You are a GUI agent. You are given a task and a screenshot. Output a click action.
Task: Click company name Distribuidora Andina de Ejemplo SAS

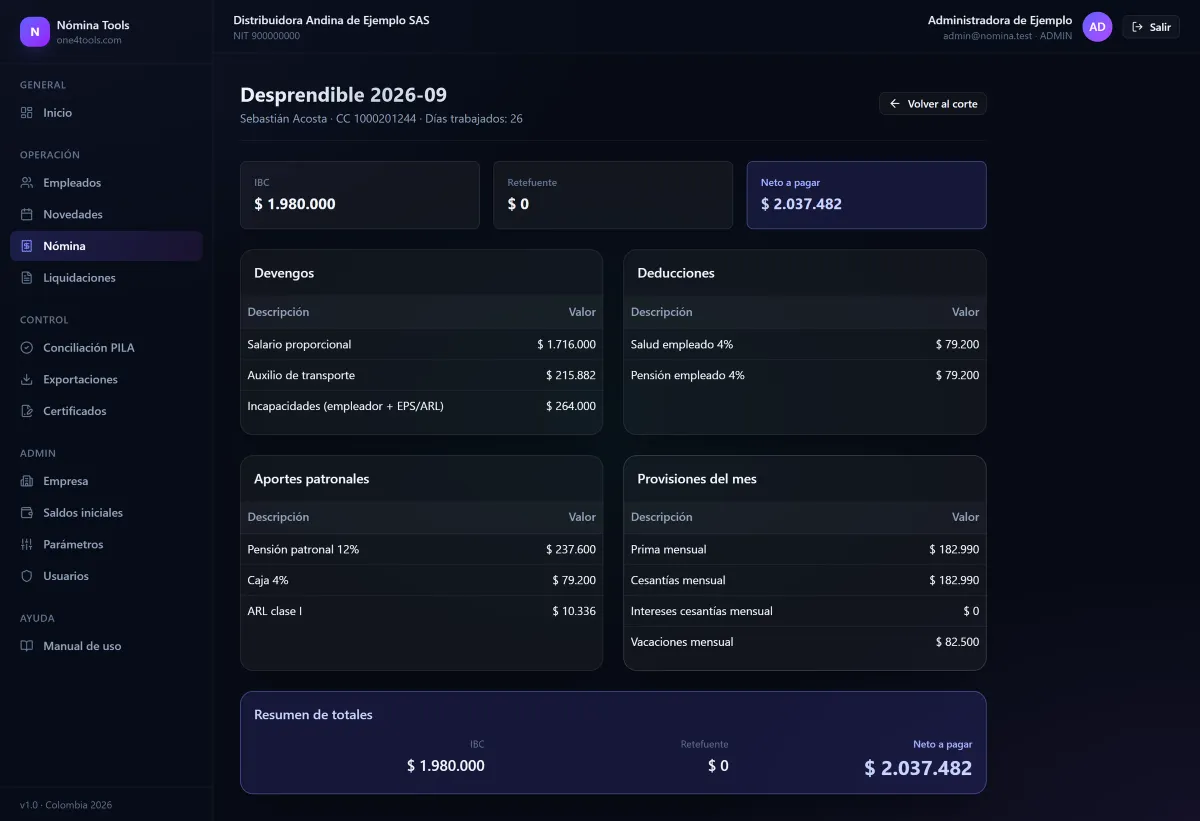[331, 20]
